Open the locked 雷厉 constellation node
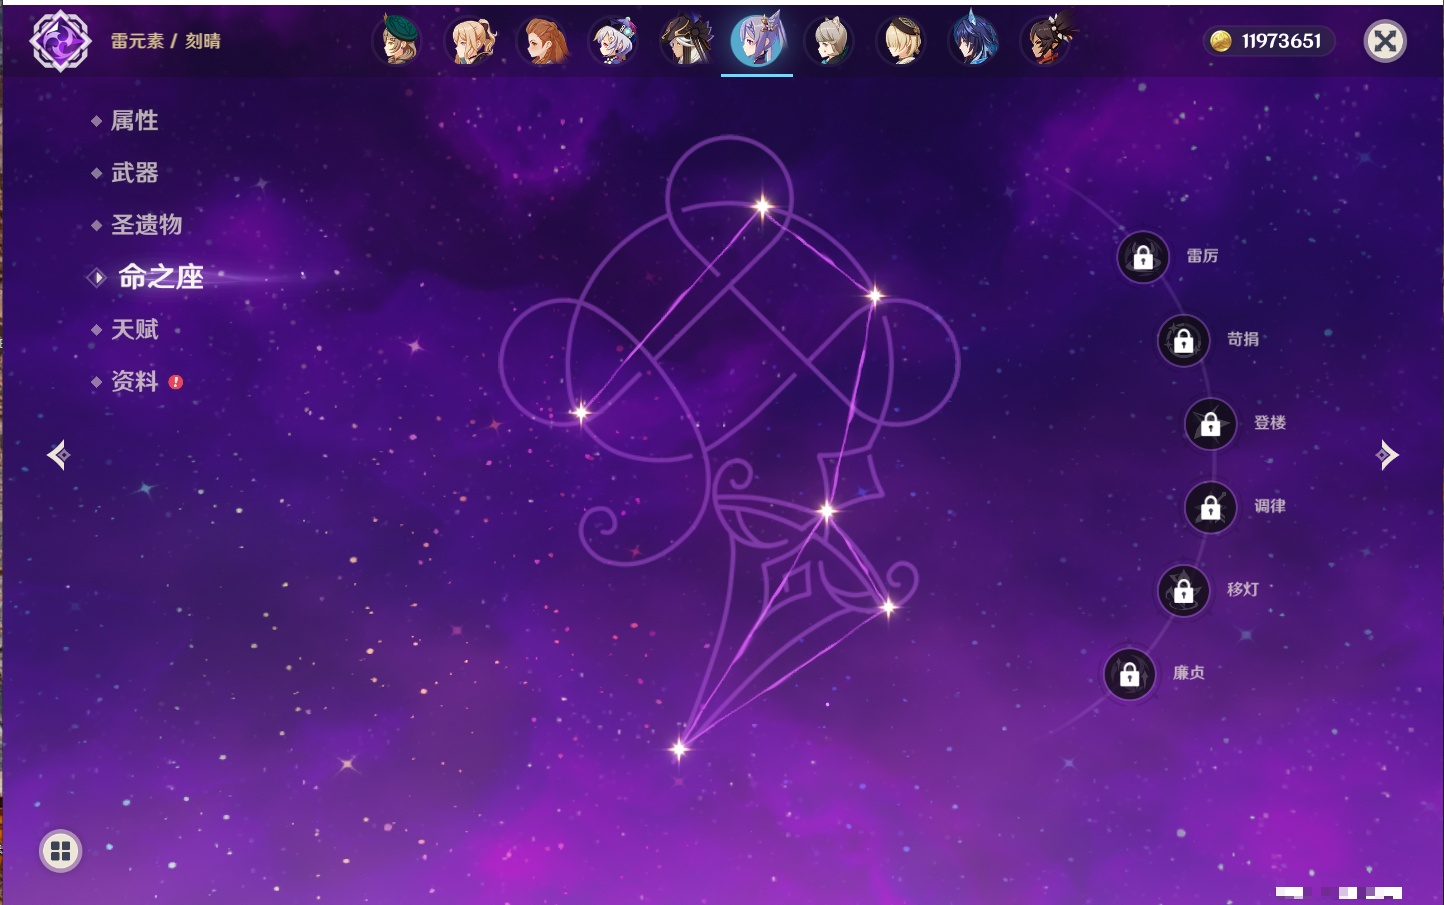Screen dimensions: 1444x905 pos(1143,257)
